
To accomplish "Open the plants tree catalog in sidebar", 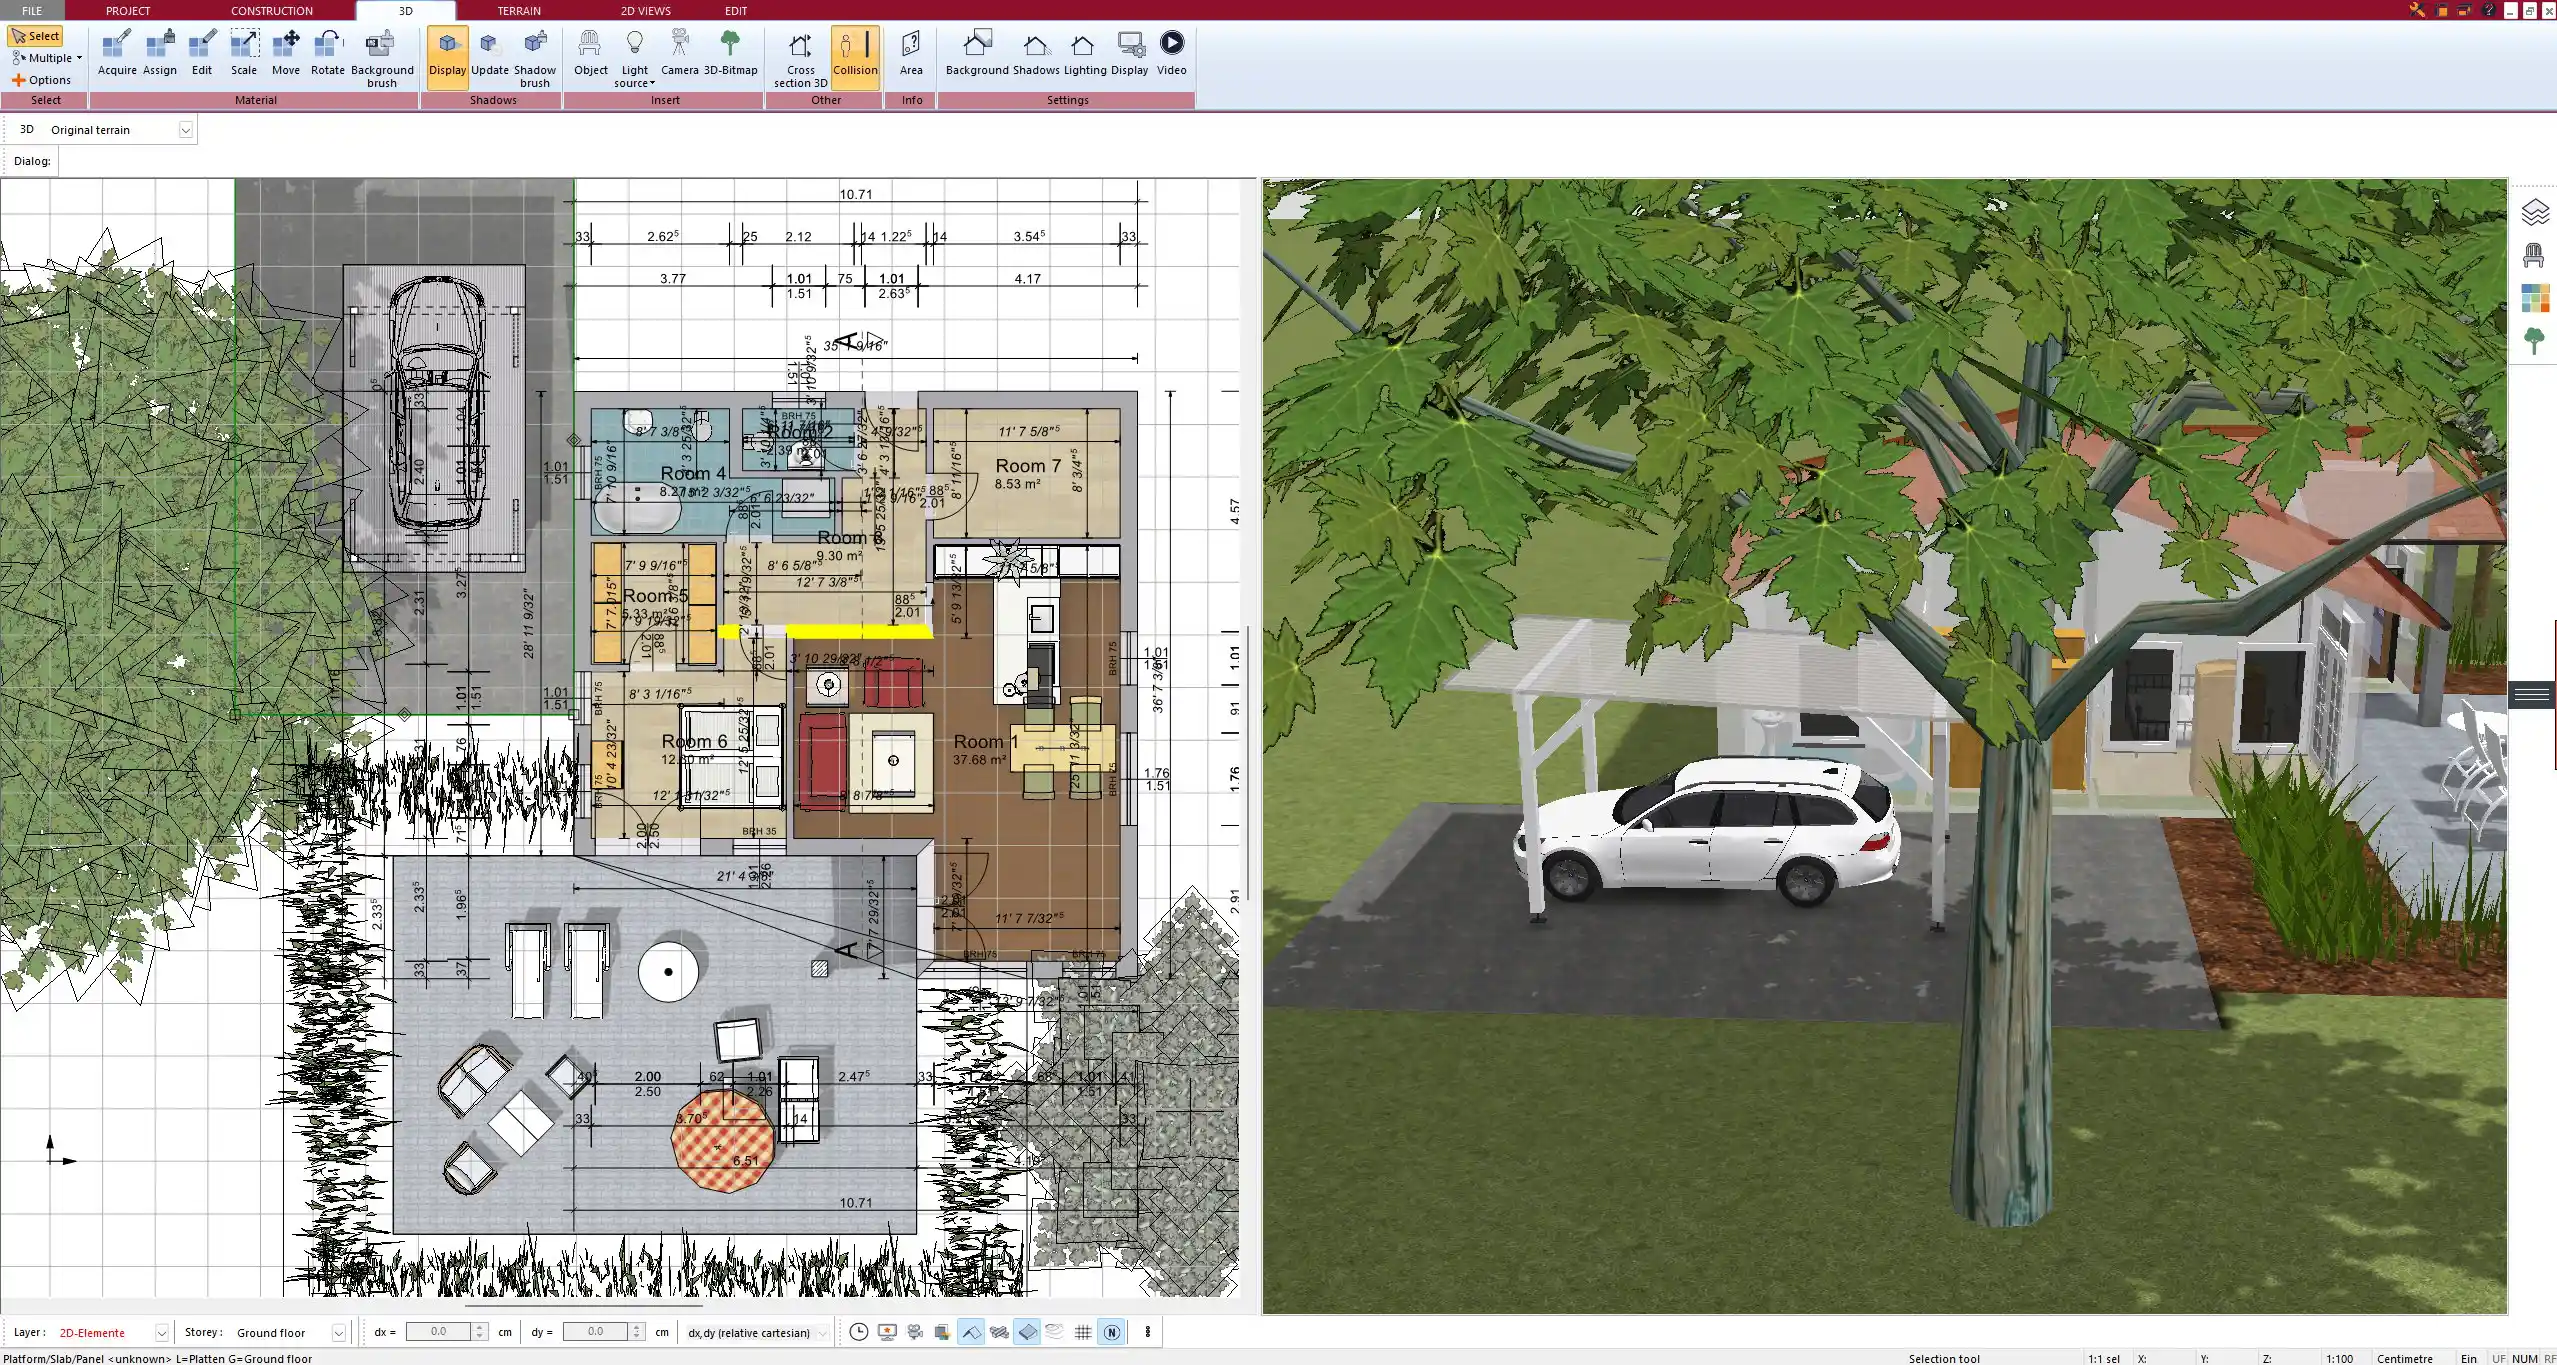I will click(2534, 341).
